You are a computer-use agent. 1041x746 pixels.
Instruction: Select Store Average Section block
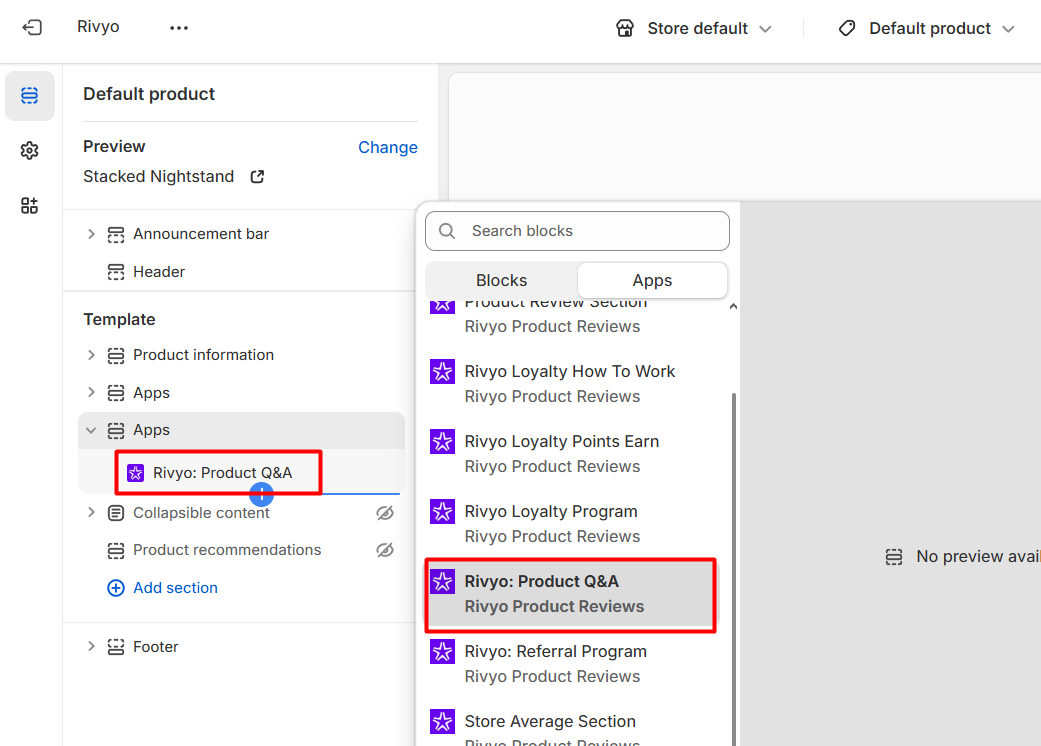571,727
